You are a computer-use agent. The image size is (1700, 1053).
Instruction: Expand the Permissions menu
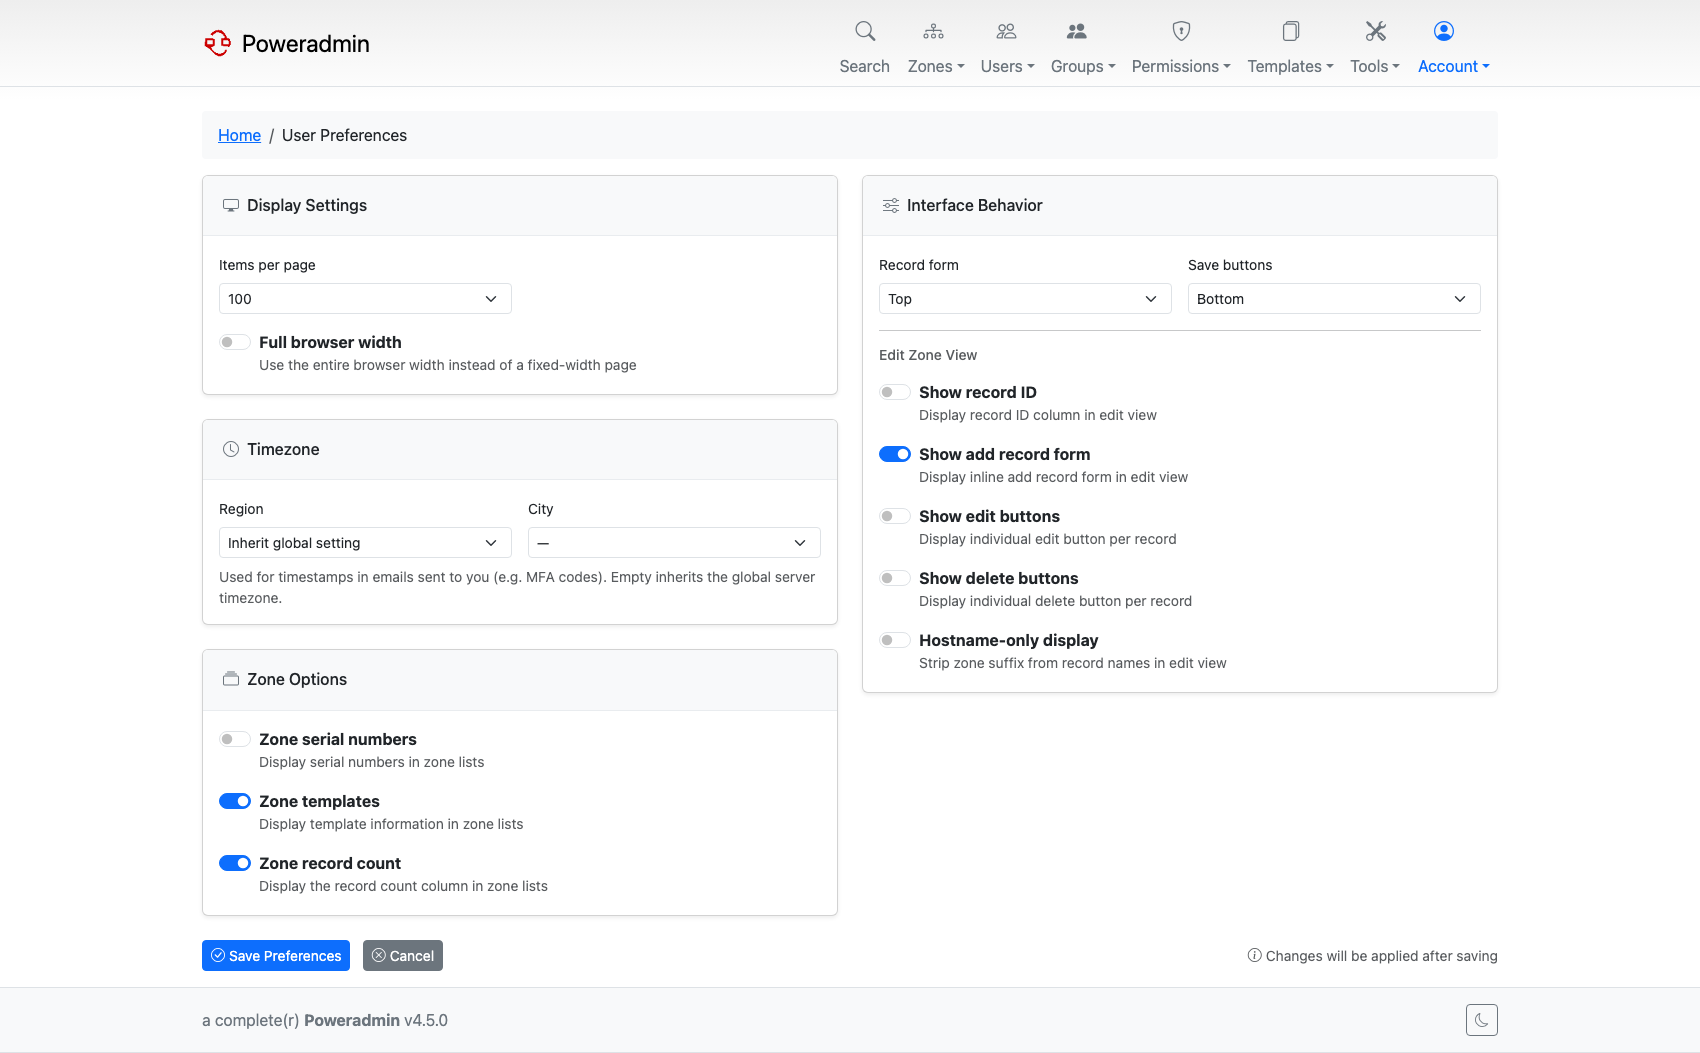(x=1181, y=66)
